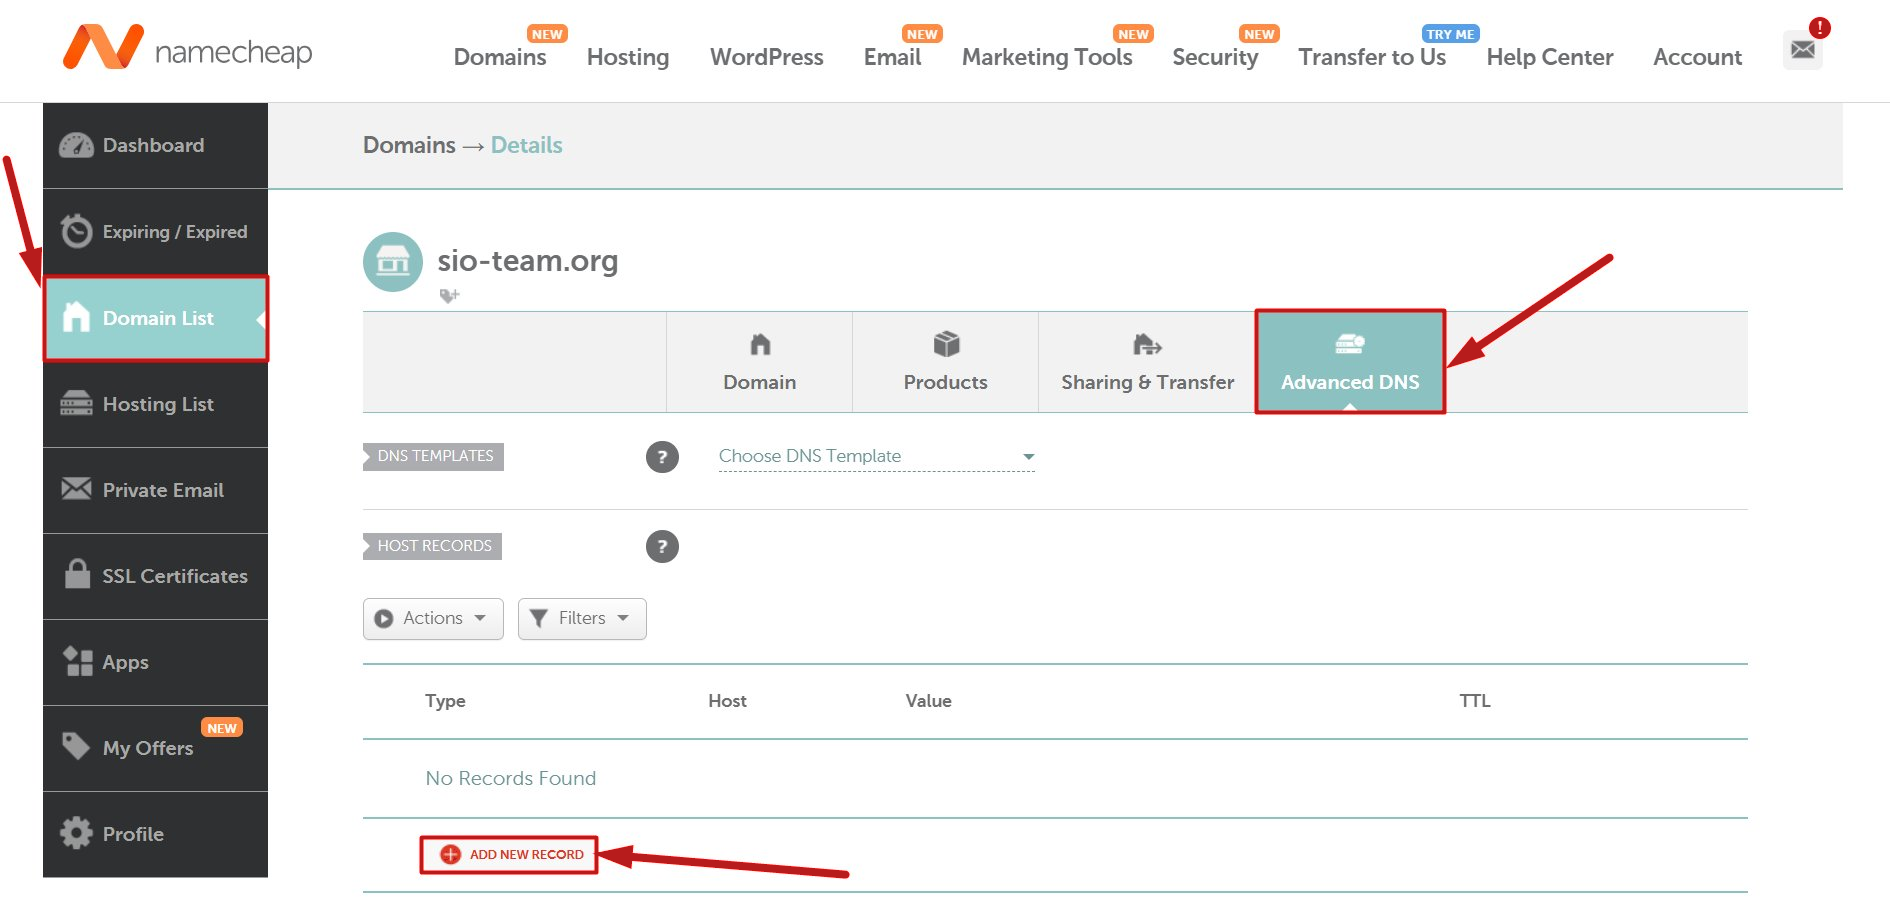Click the funnel icon in Filters button

coord(538,619)
